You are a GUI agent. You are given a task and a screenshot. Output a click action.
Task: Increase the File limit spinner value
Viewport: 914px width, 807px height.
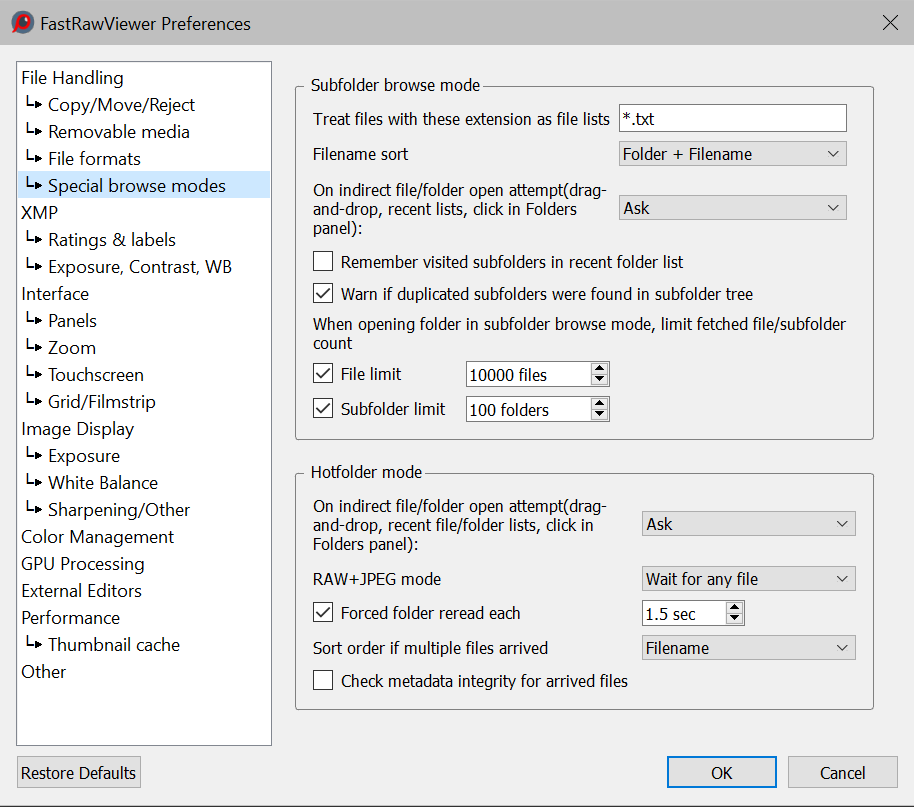pos(599,369)
